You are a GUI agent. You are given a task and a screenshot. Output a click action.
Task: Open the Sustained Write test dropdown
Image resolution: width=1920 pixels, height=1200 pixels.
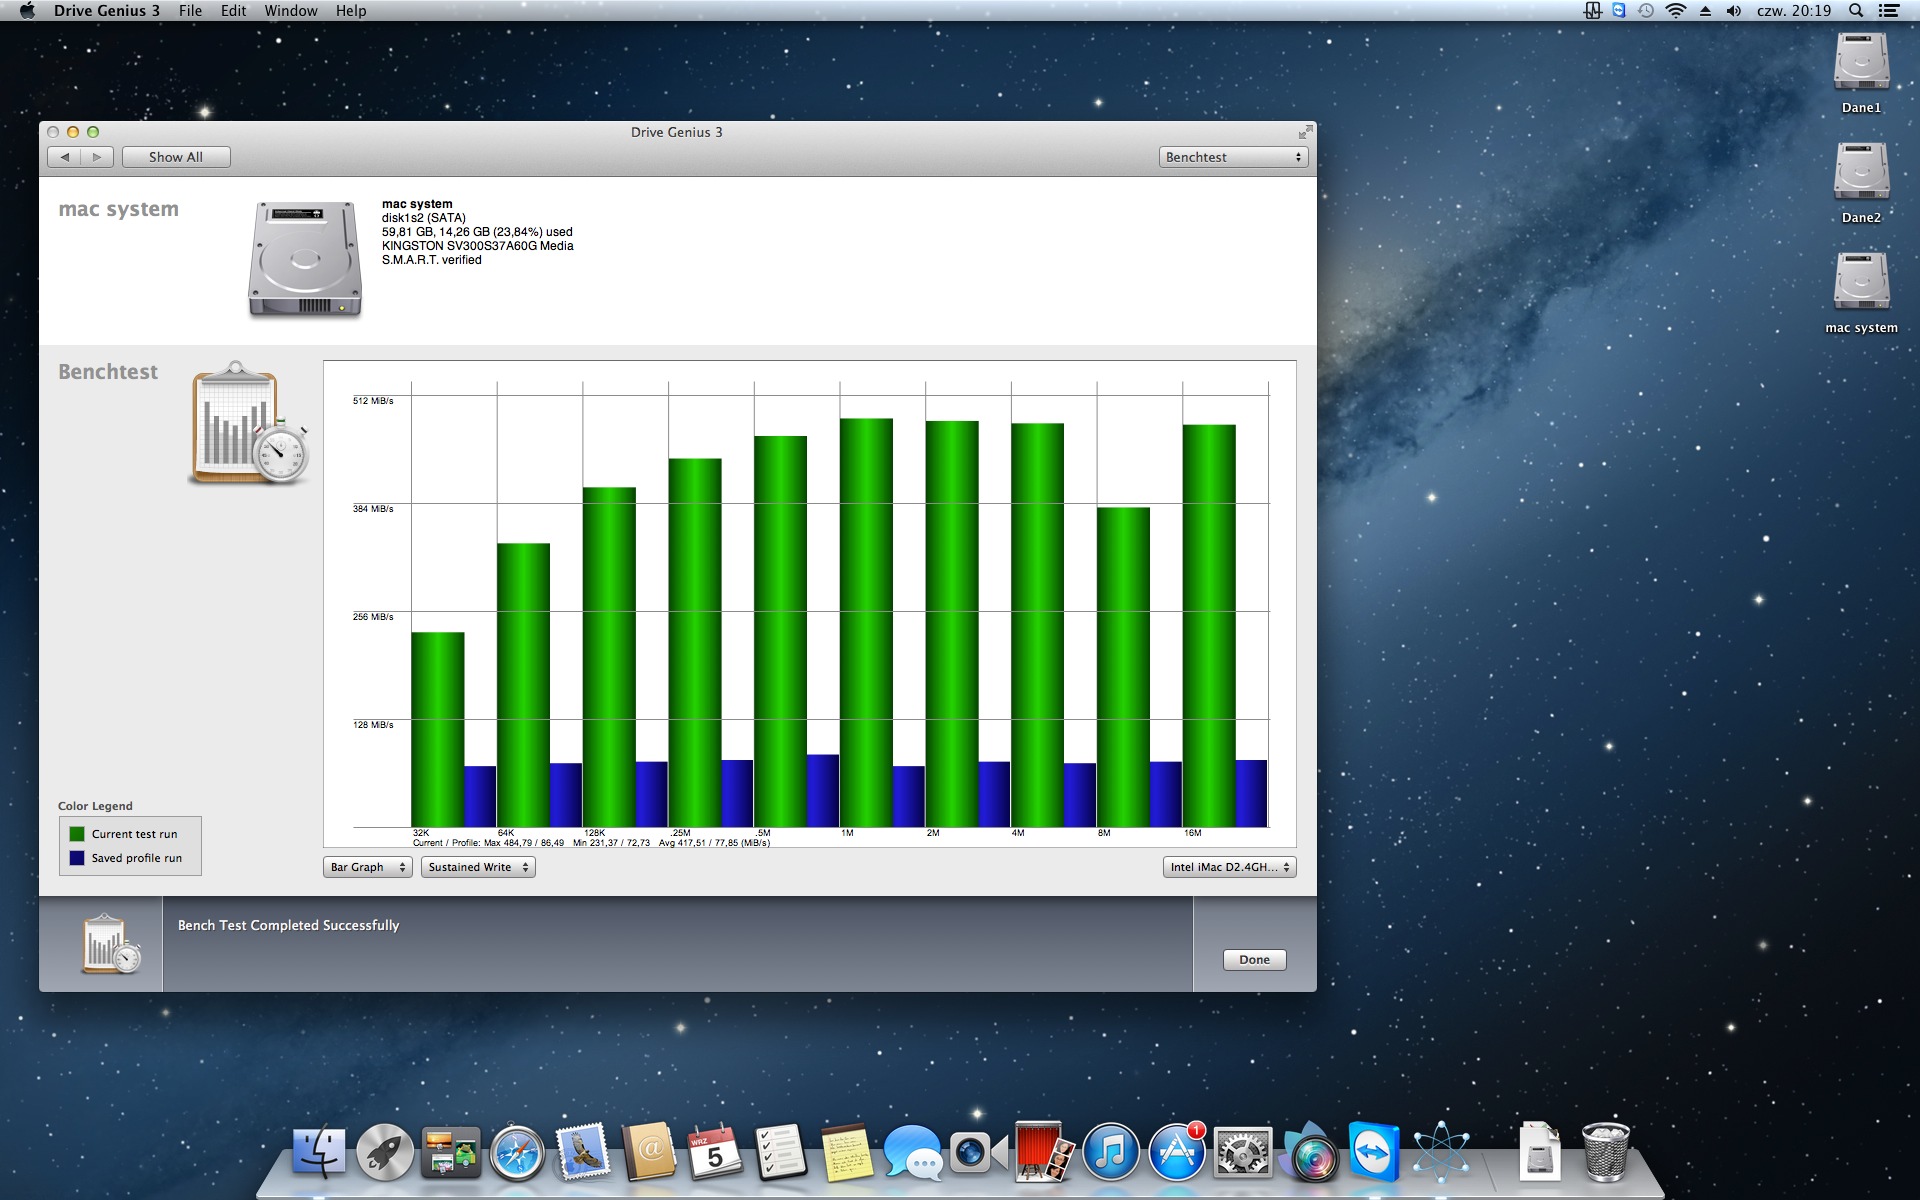pyautogui.click(x=478, y=867)
